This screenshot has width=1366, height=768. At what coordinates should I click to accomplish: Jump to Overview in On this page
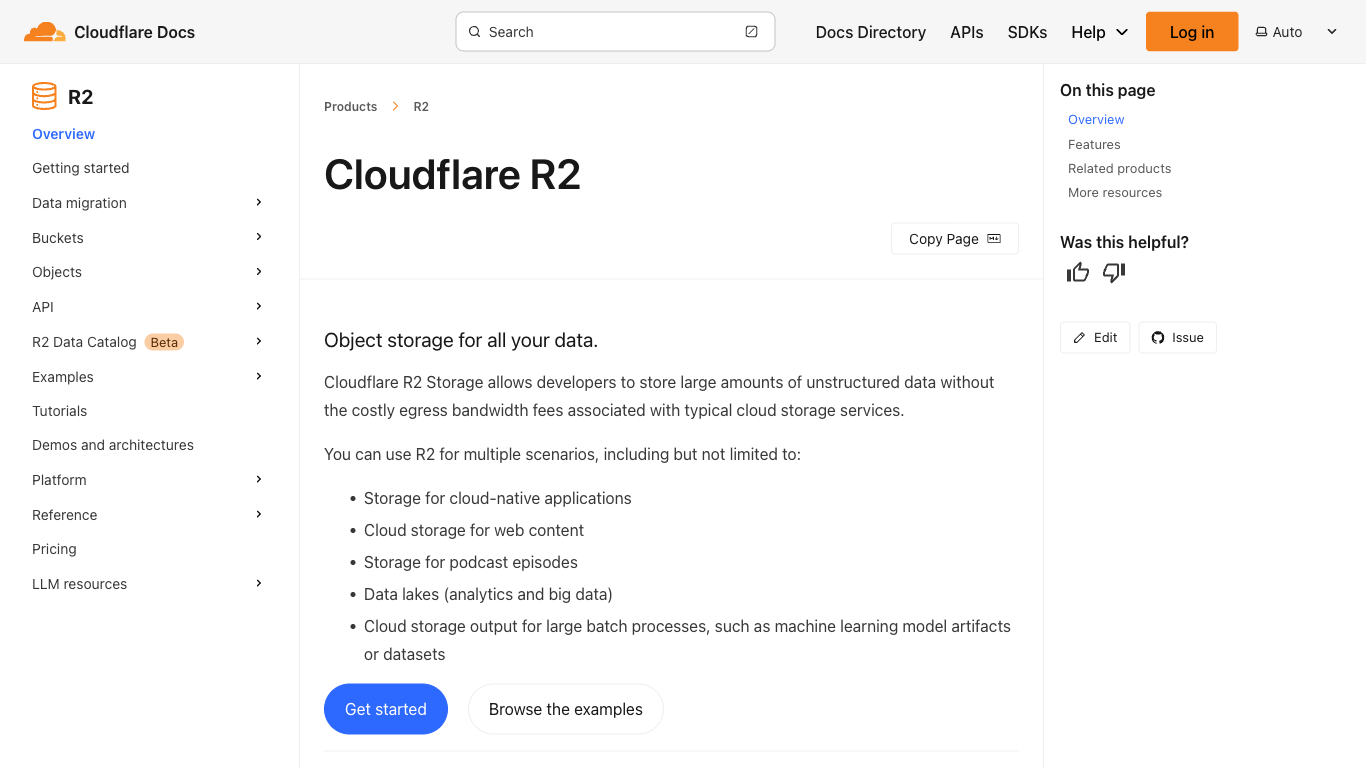coord(1096,120)
